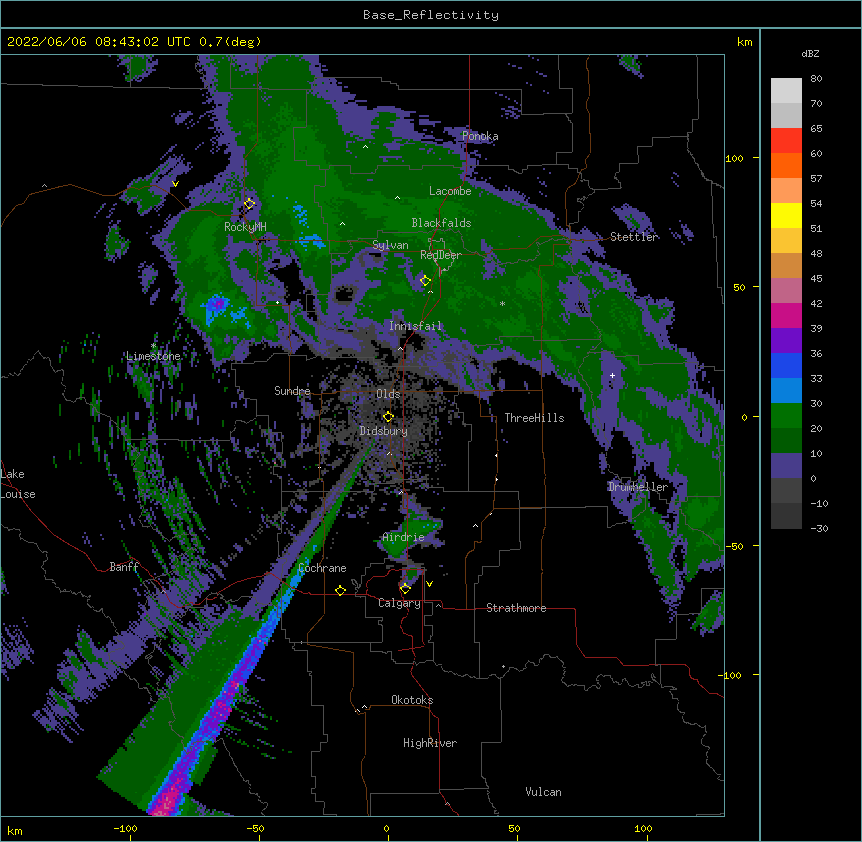
Task: Click the yellow v marker northeast of Calgary
Action: click(429, 584)
